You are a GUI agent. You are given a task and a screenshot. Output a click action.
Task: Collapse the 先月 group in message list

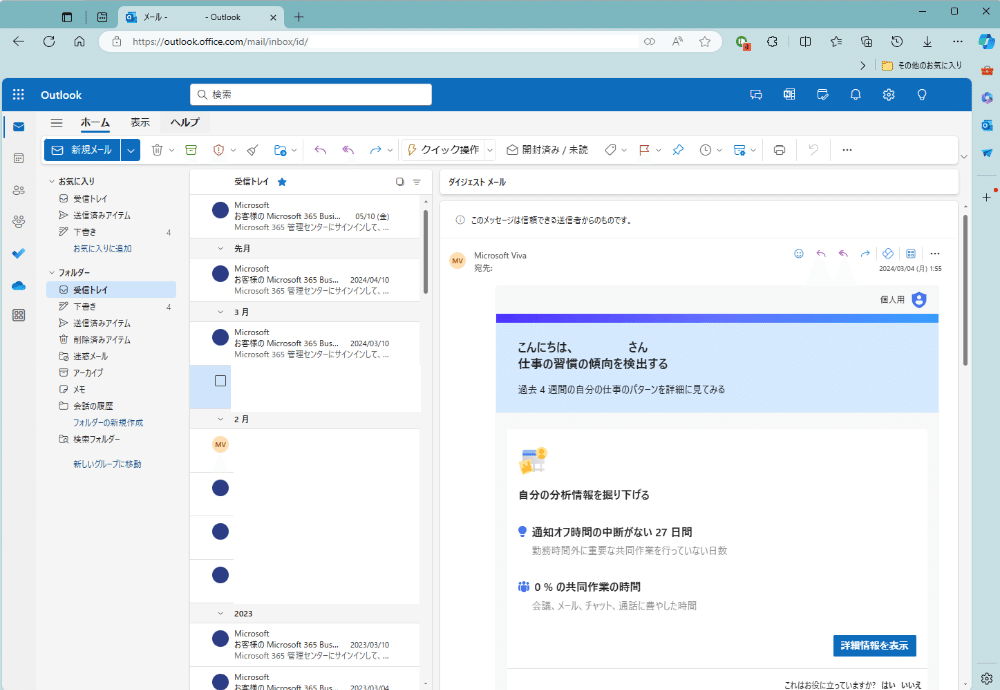[x=221, y=248]
